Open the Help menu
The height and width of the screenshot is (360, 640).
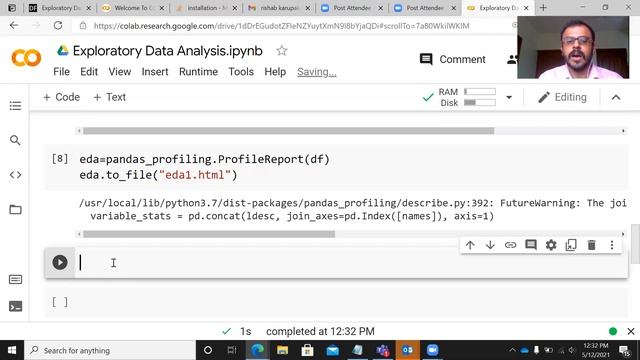[275, 72]
